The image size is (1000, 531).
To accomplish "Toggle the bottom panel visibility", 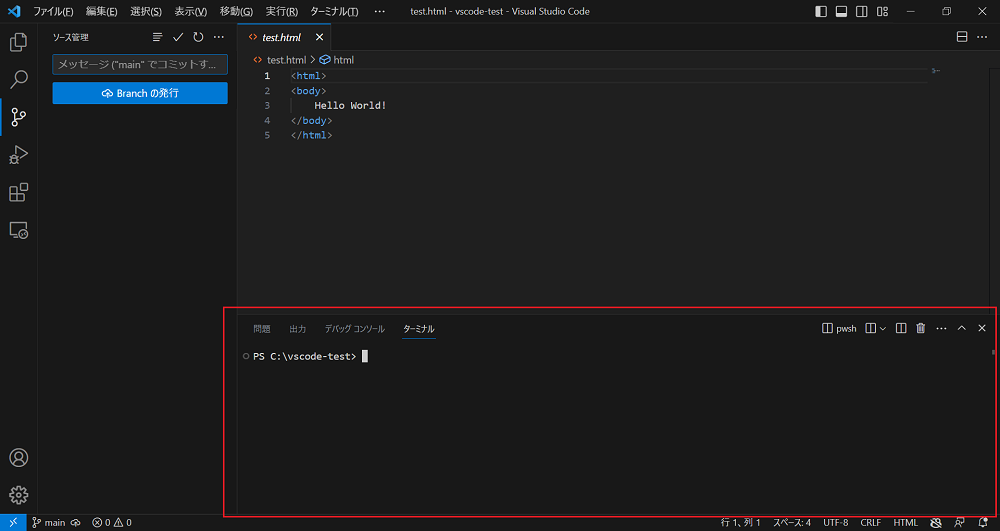I will [x=842, y=12].
